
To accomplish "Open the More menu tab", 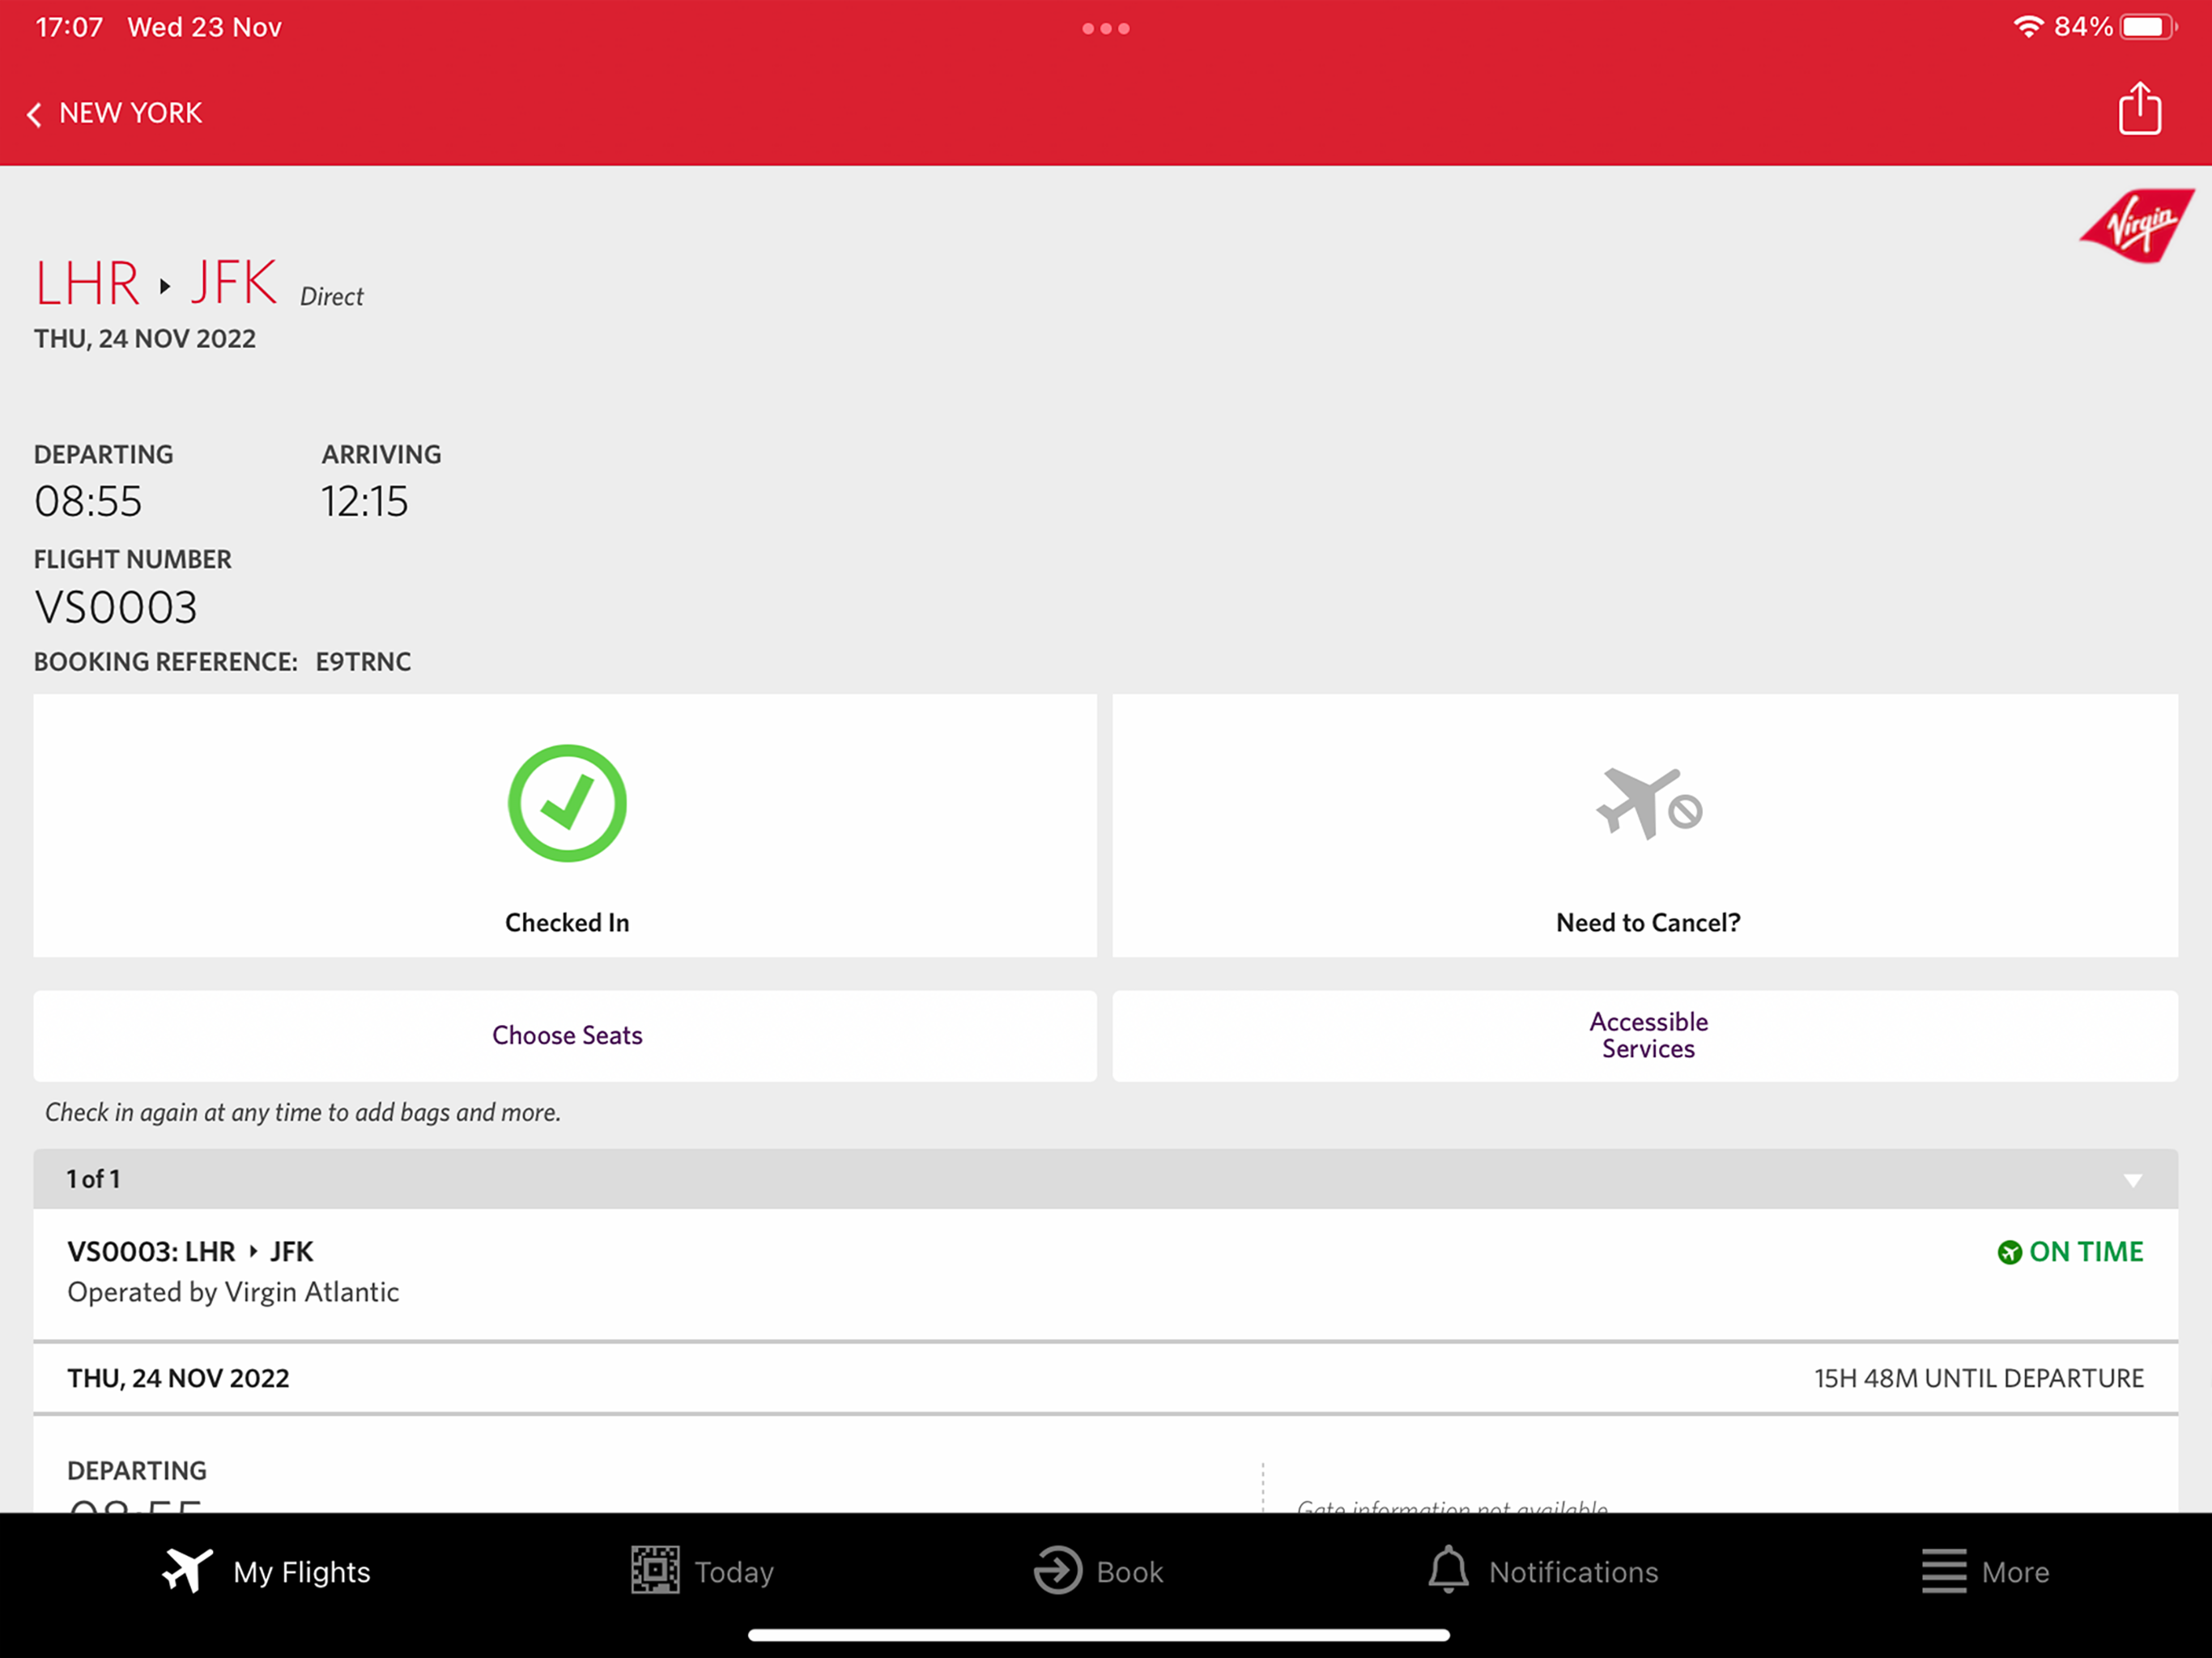I will (1985, 1571).
